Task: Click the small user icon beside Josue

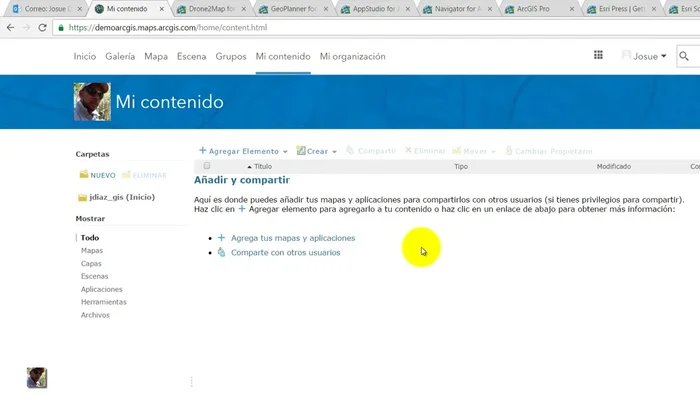Action: 626,55
